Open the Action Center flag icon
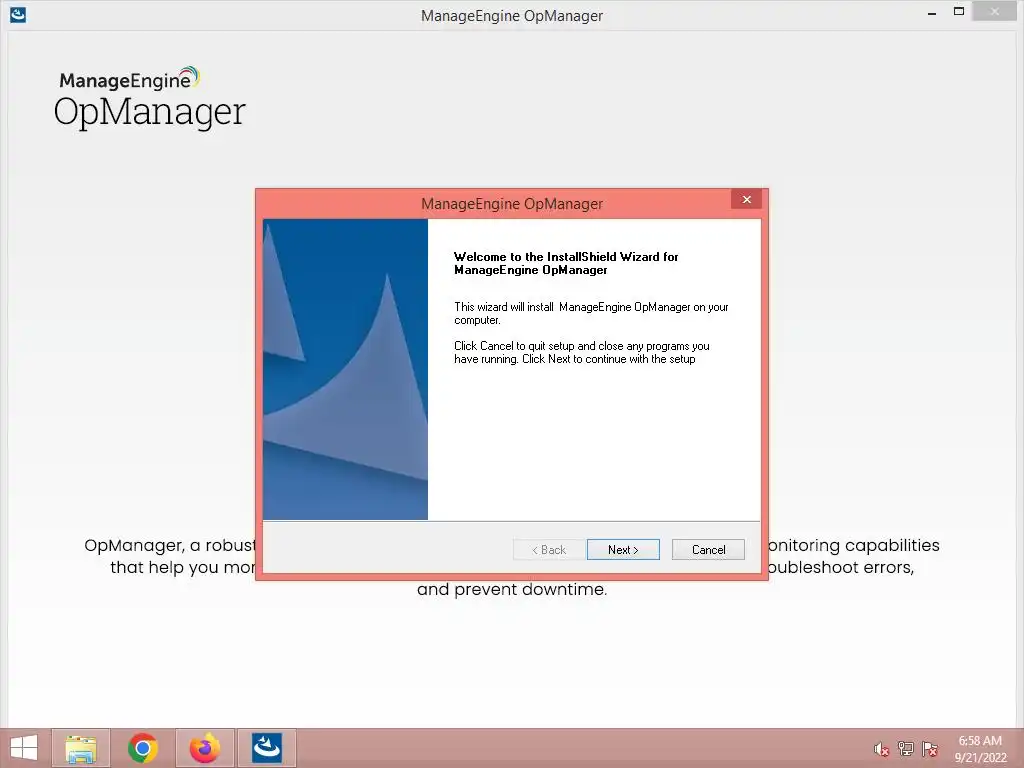This screenshot has width=1024, height=768. (929, 748)
